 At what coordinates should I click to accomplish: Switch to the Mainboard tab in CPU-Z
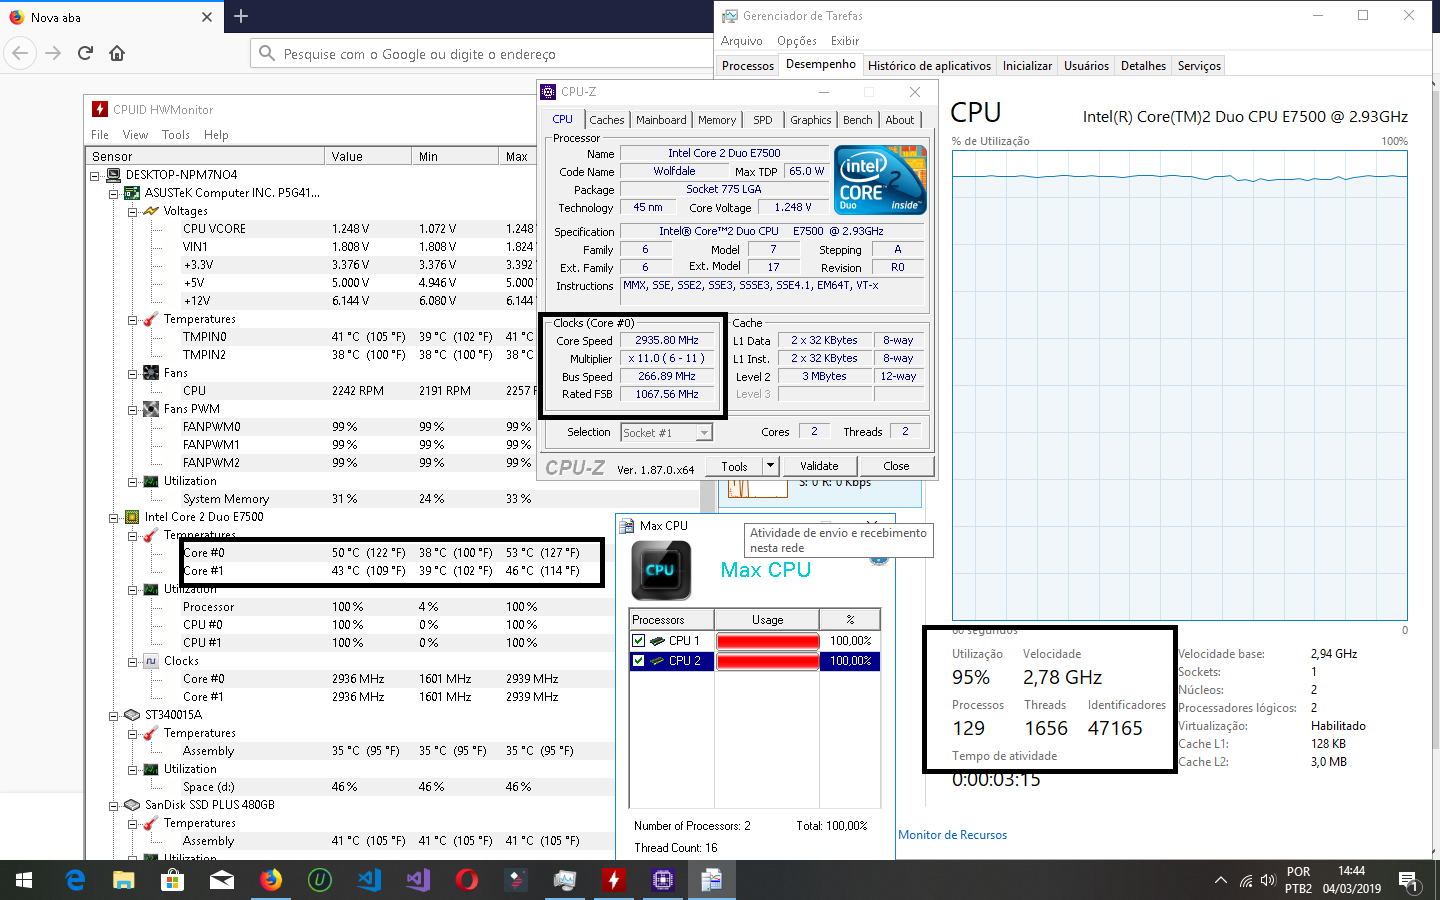coord(661,120)
